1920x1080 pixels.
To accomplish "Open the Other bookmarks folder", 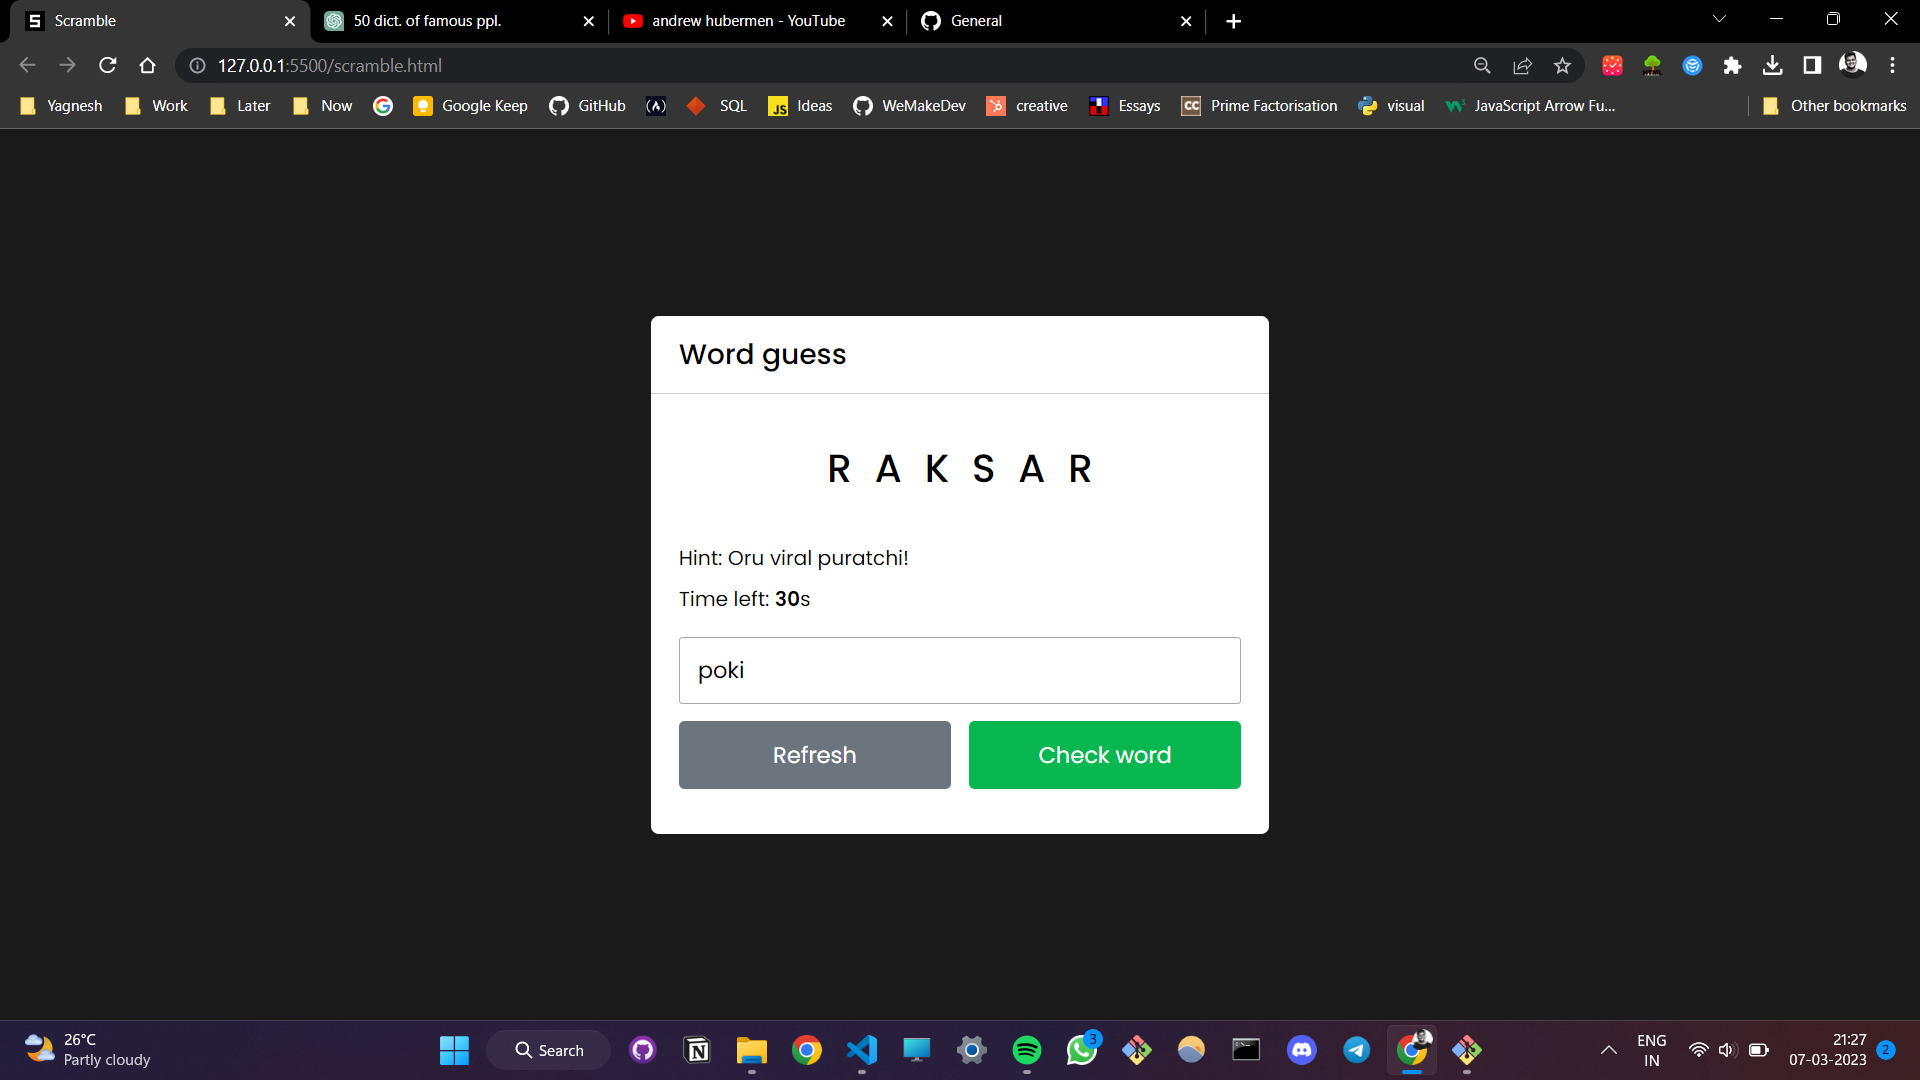I will click(x=1835, y=105).
